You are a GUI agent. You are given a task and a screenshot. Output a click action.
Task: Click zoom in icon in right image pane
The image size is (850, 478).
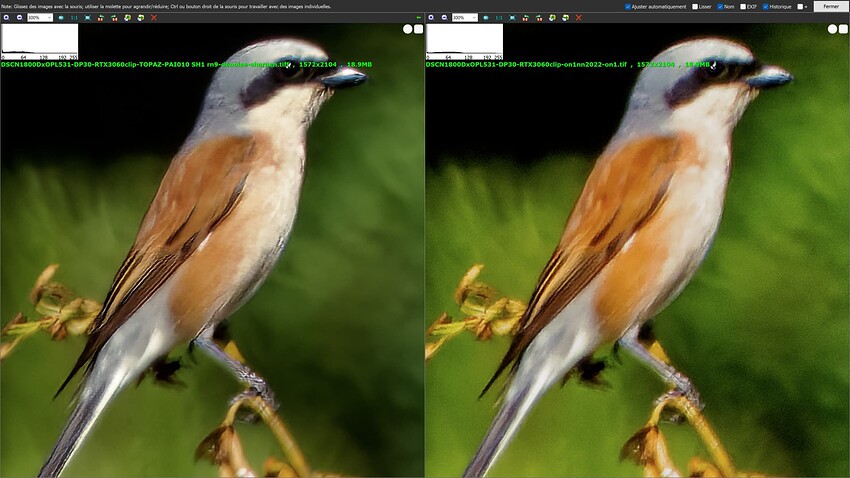click(x=431, y=18)
